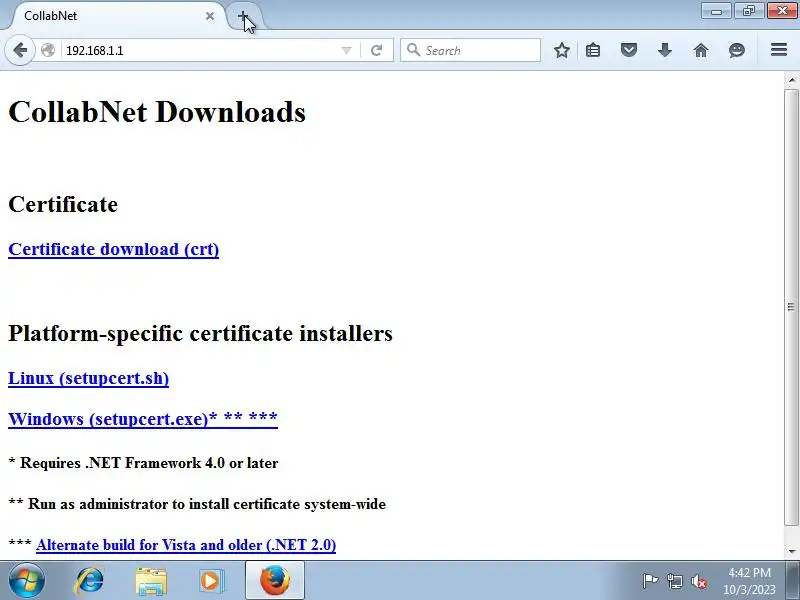Click the Firefox taskbar button
This screenshot has height=600, width=800.
coord(275,581)
